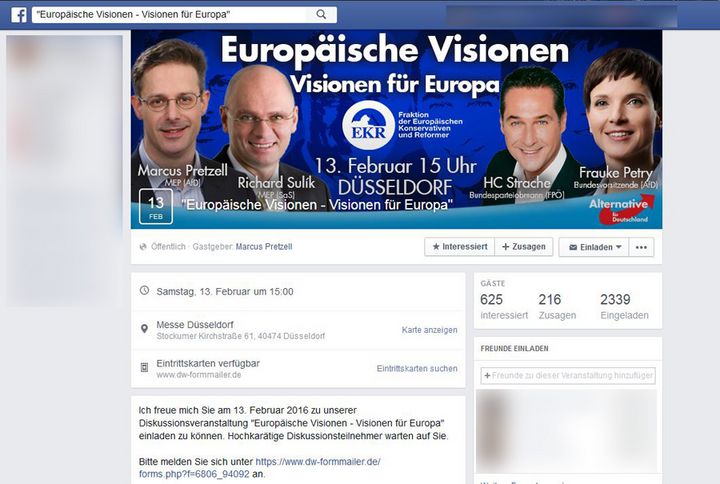This screenshot has height=484, width=720.
Task: View the 216 Zusagen guest list
Action: 557,306
